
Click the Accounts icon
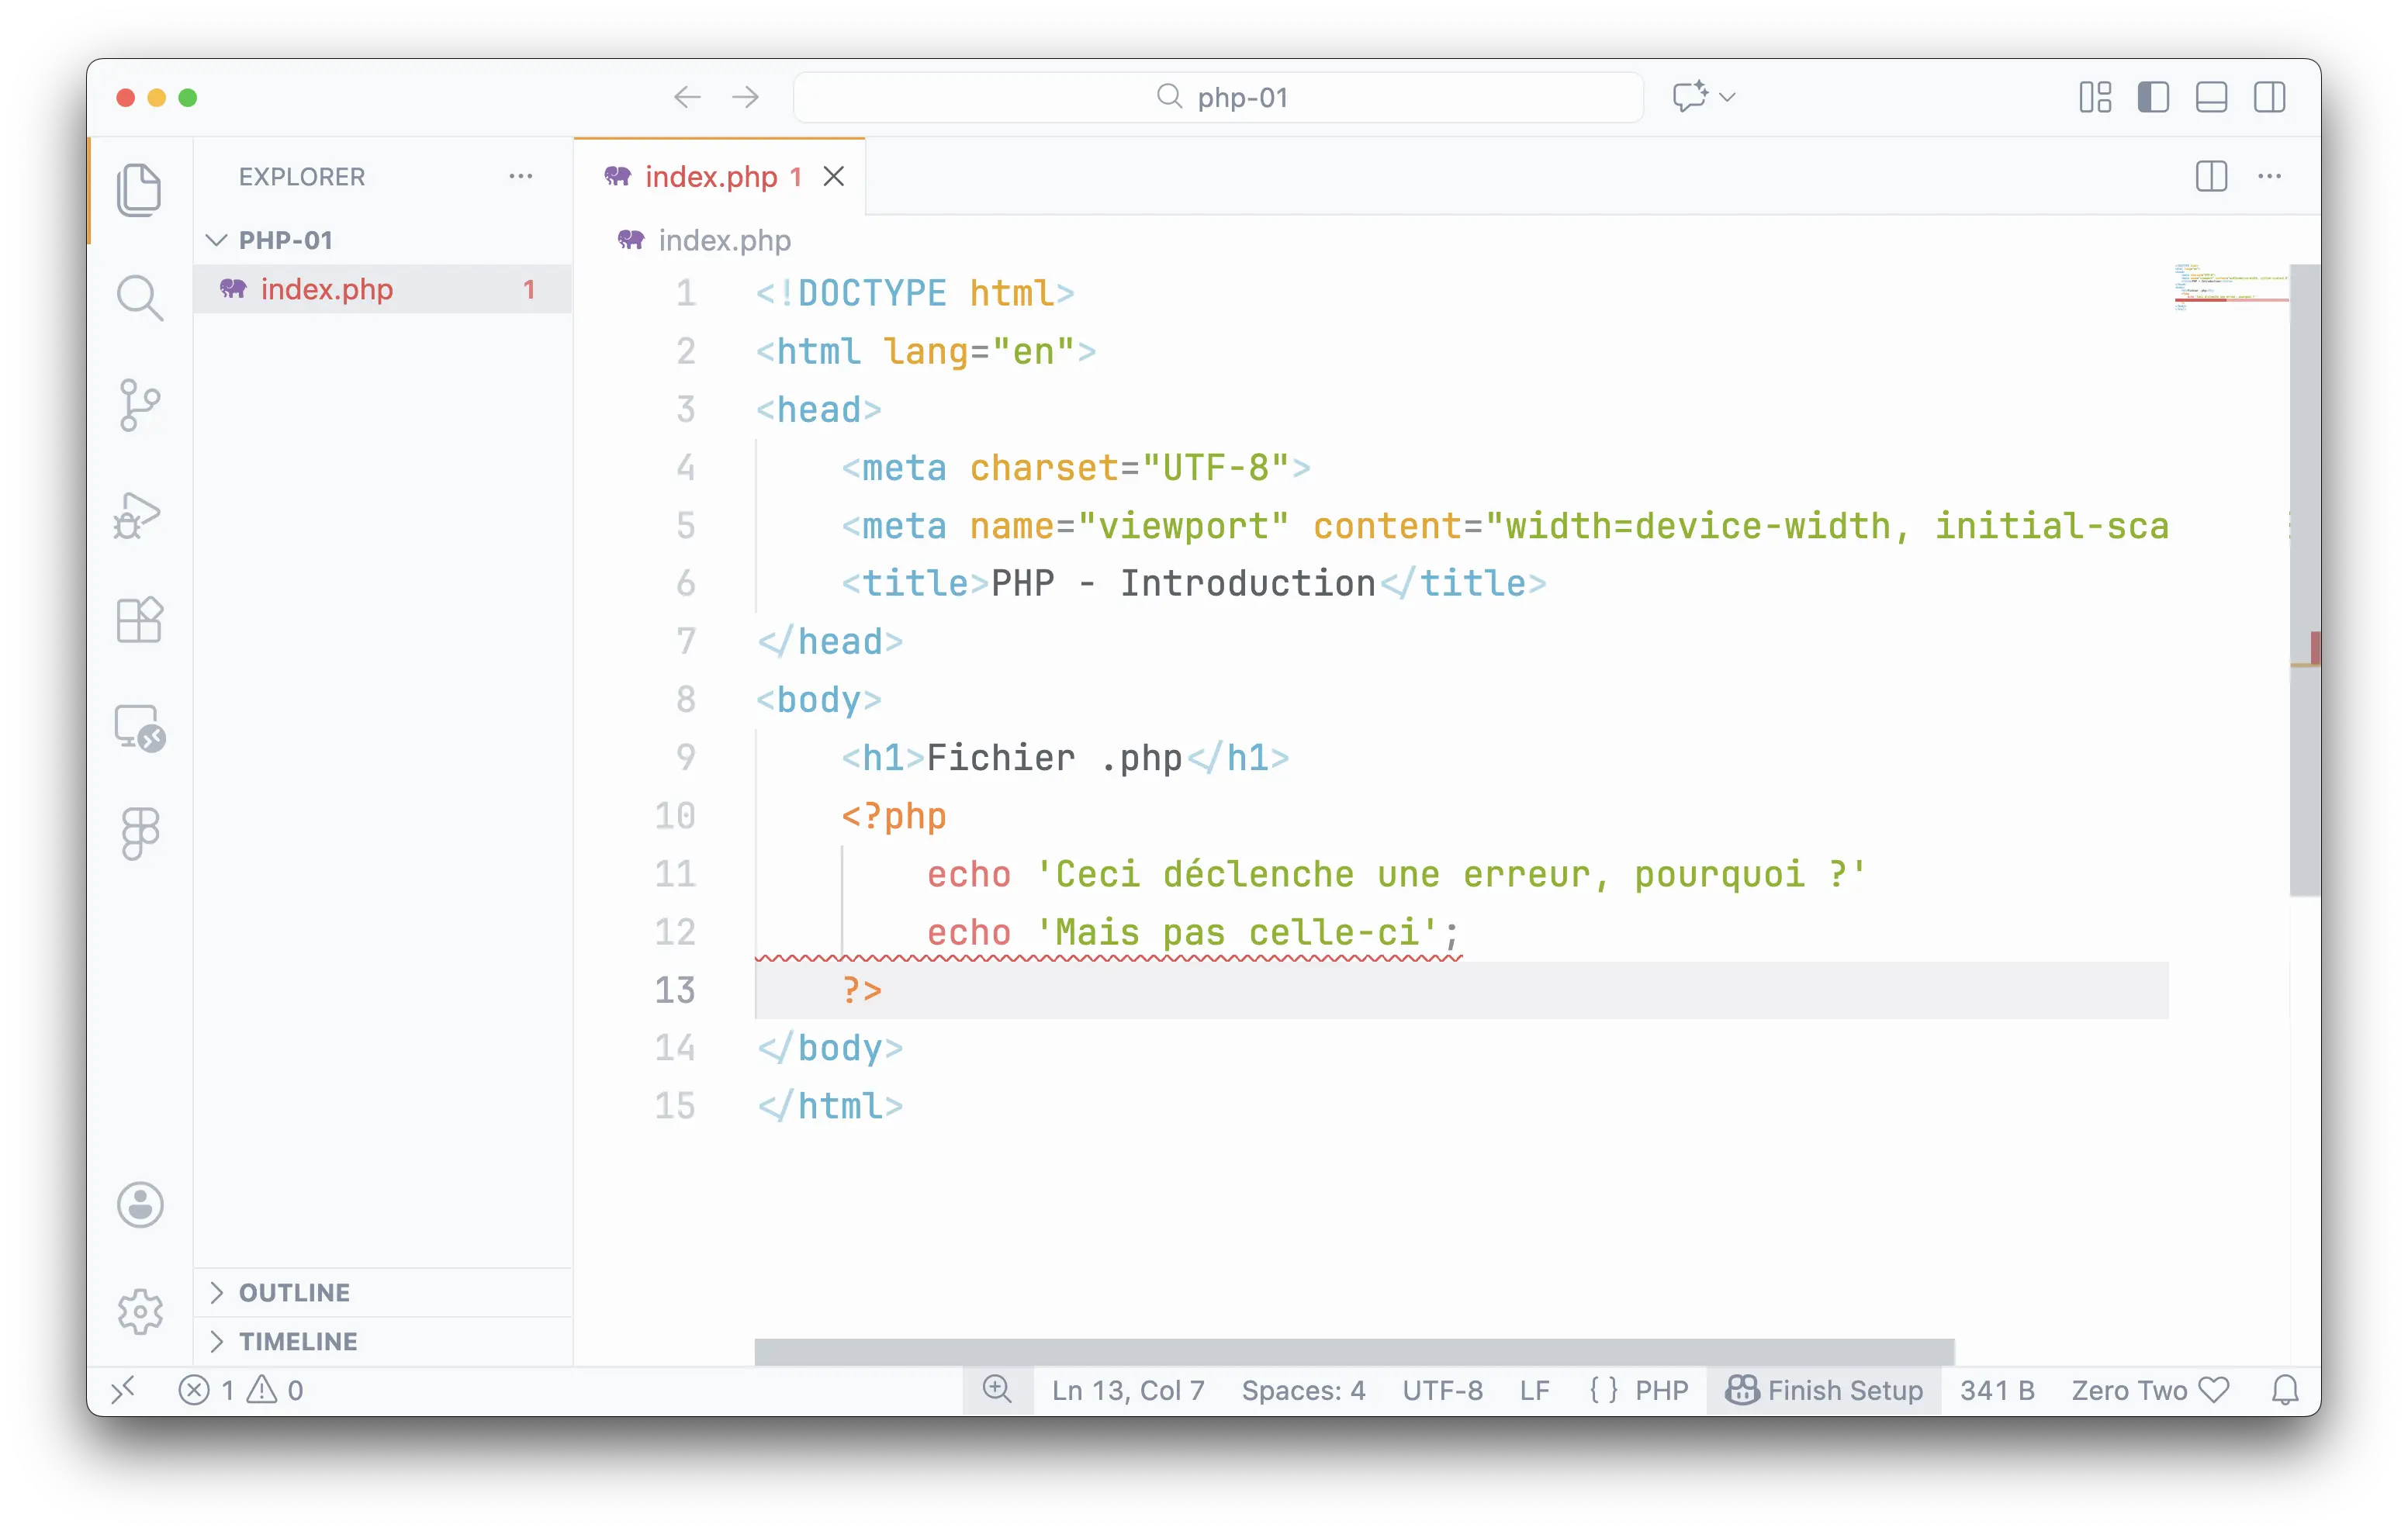coord(140,1204)
